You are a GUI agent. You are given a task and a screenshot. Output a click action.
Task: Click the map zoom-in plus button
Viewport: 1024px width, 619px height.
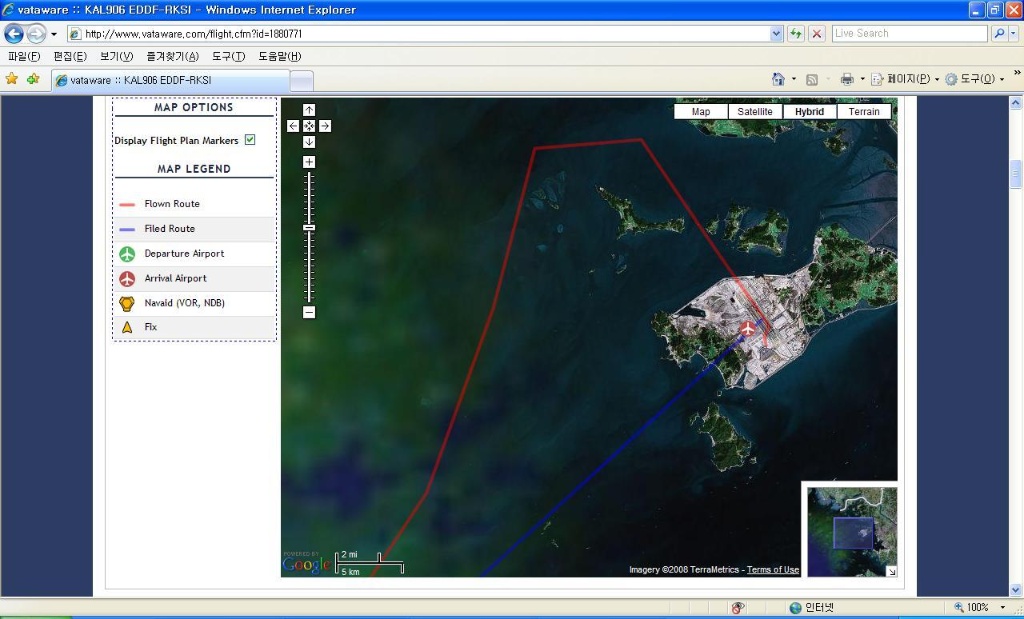309,162
